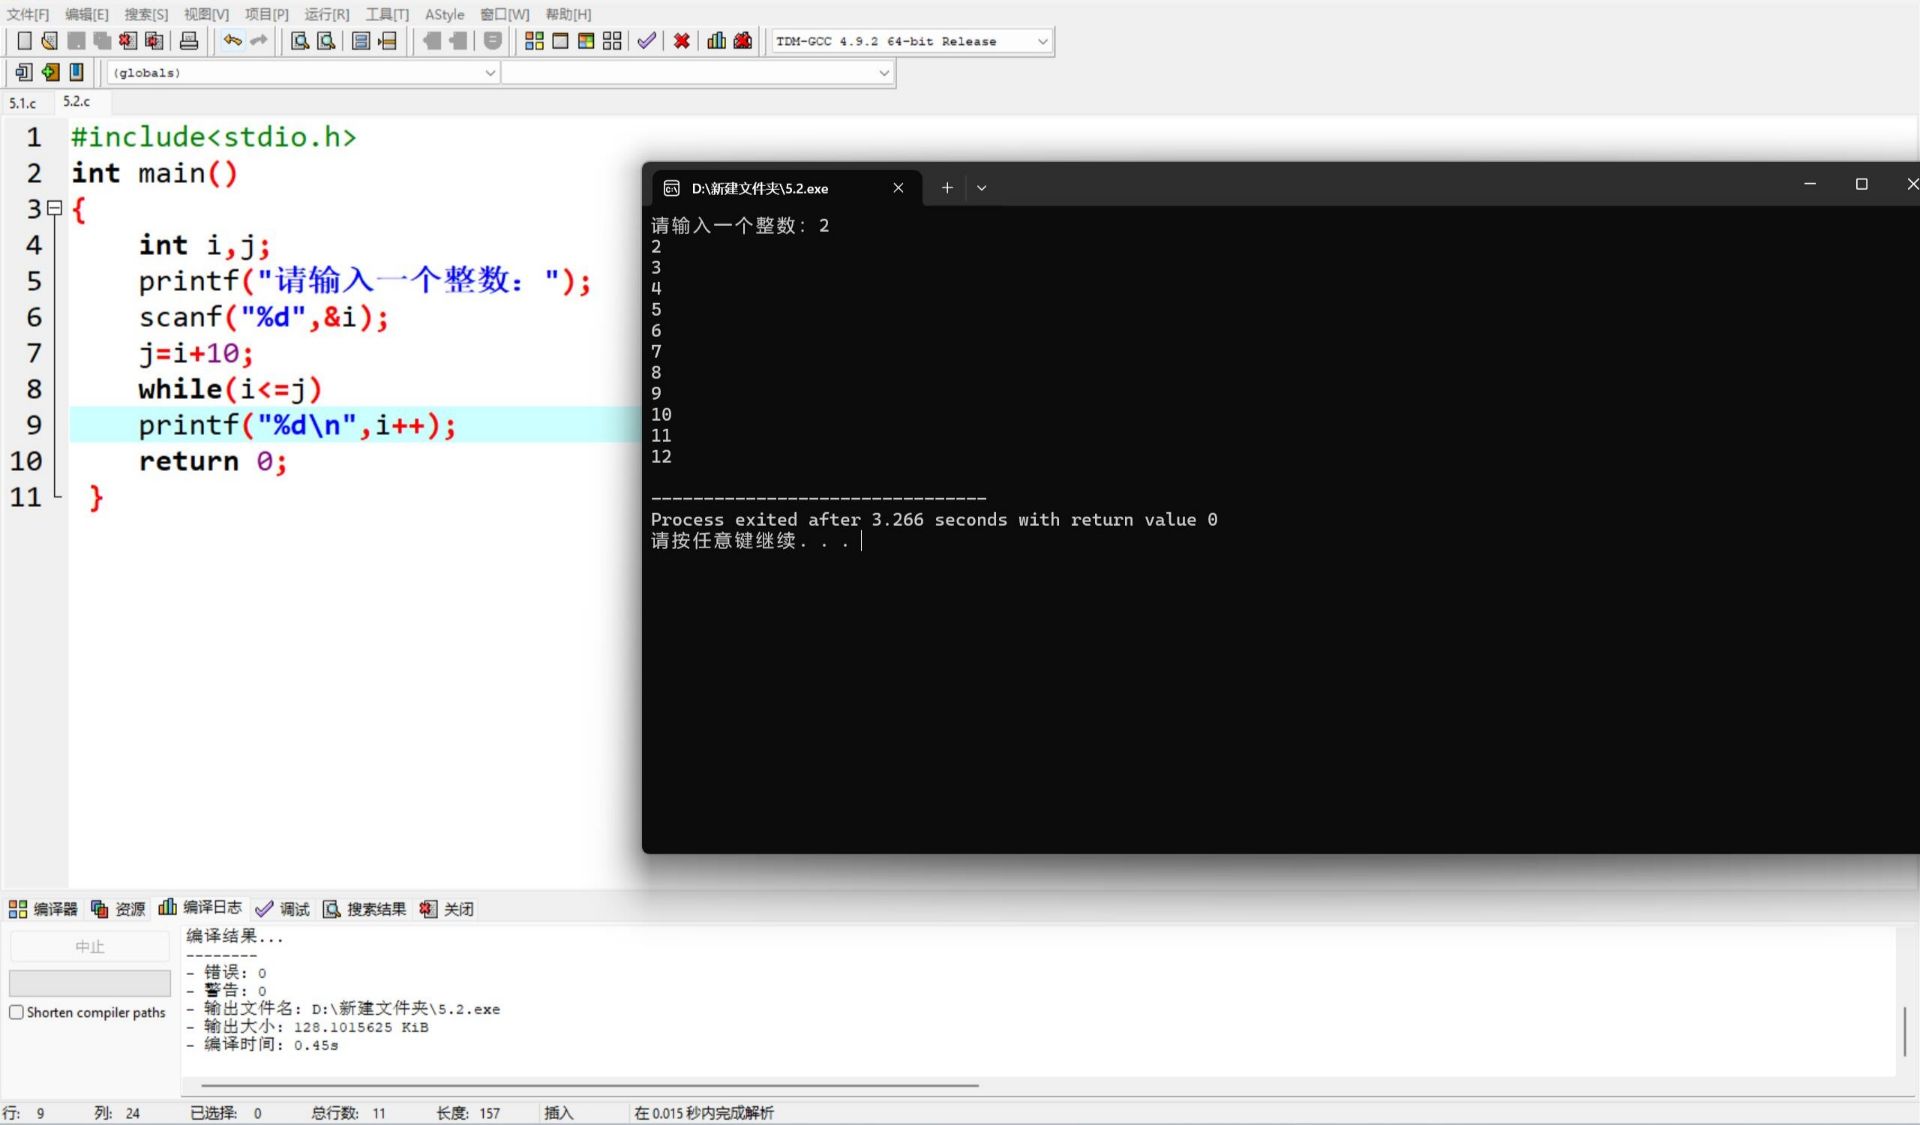Select the Compile icon on the toolbar
Viewport: 1920px width, 1125px height.
(535, 40)
